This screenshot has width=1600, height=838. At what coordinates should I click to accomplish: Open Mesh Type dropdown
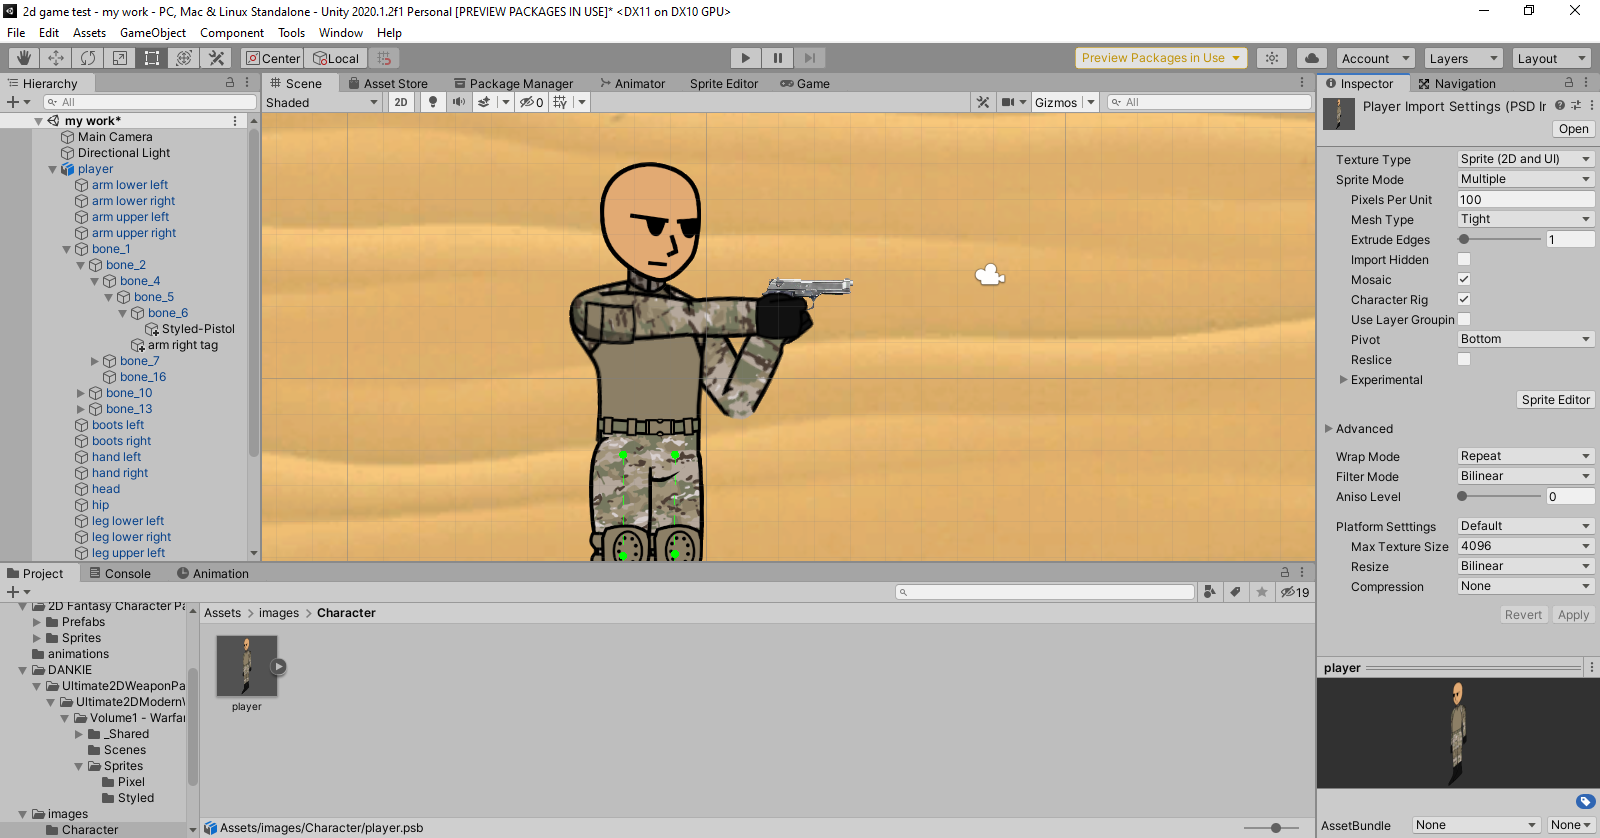(1525, 219)
